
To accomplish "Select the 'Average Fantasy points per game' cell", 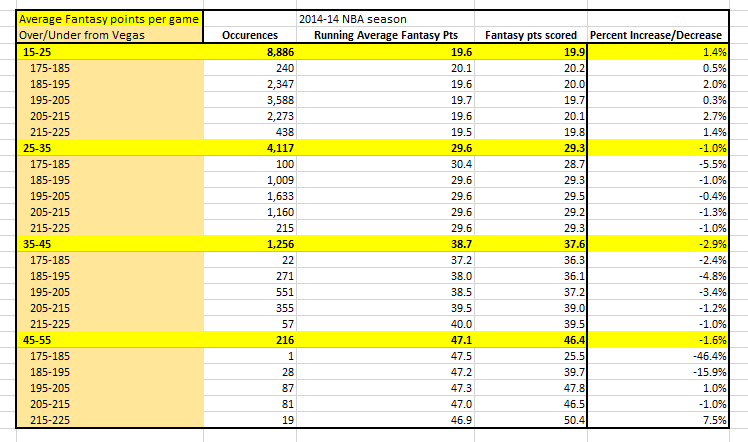I will (x=109, y=19).
